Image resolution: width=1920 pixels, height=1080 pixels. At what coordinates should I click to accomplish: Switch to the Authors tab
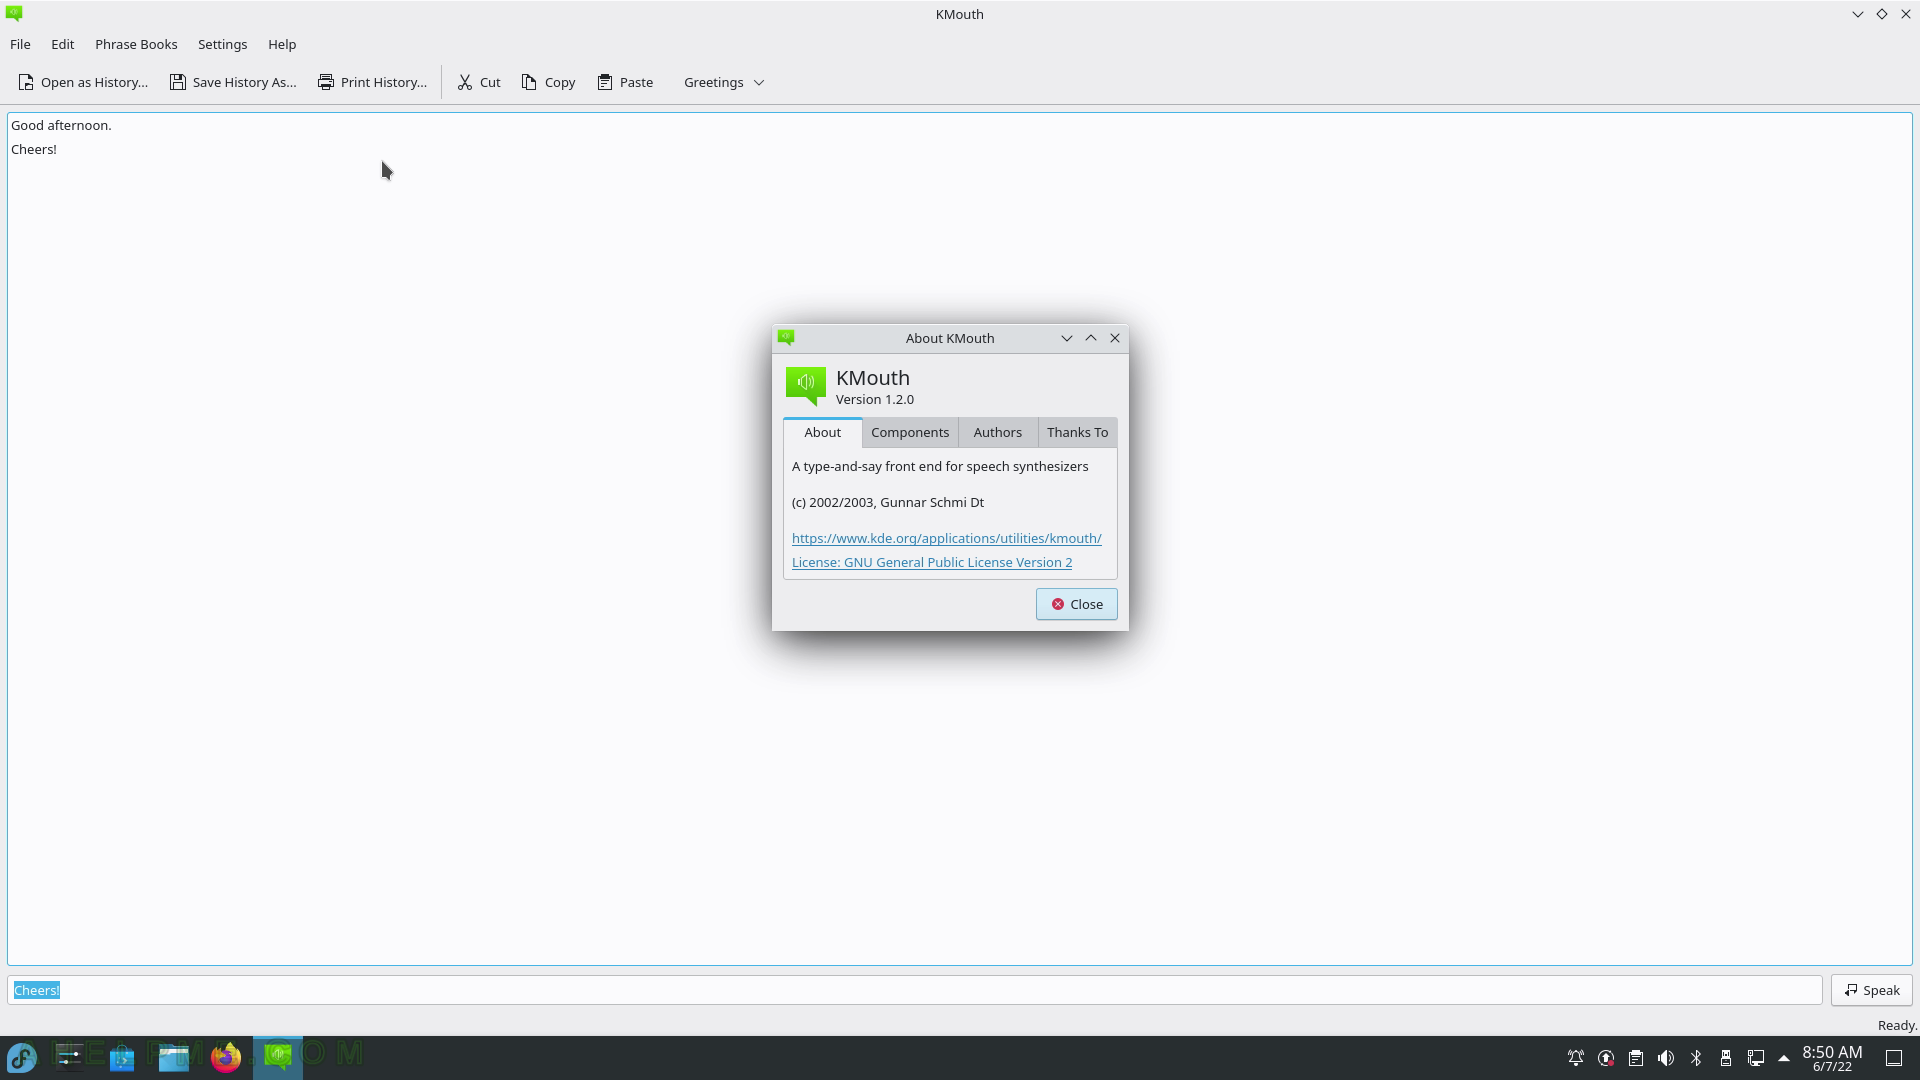point(998,432)
